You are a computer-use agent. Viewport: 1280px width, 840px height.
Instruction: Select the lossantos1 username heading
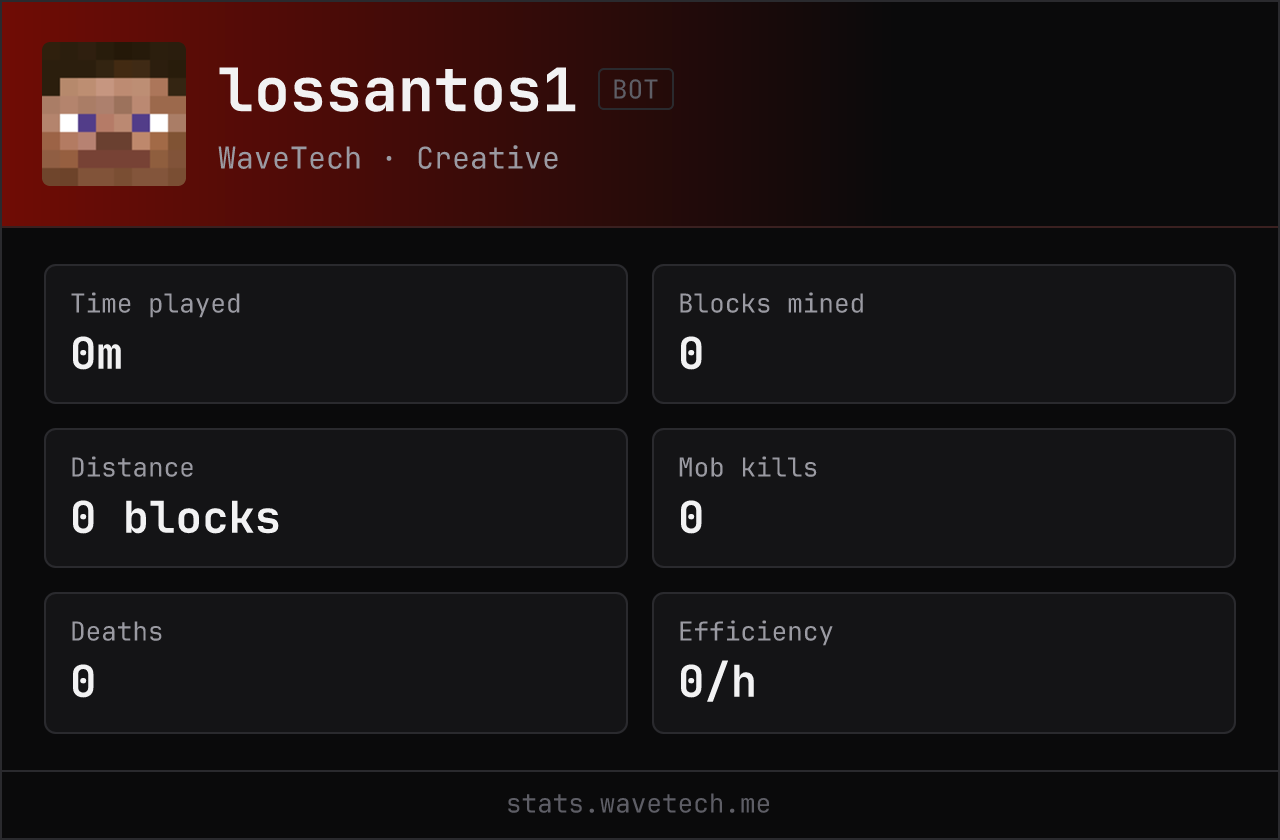[398, 91]
